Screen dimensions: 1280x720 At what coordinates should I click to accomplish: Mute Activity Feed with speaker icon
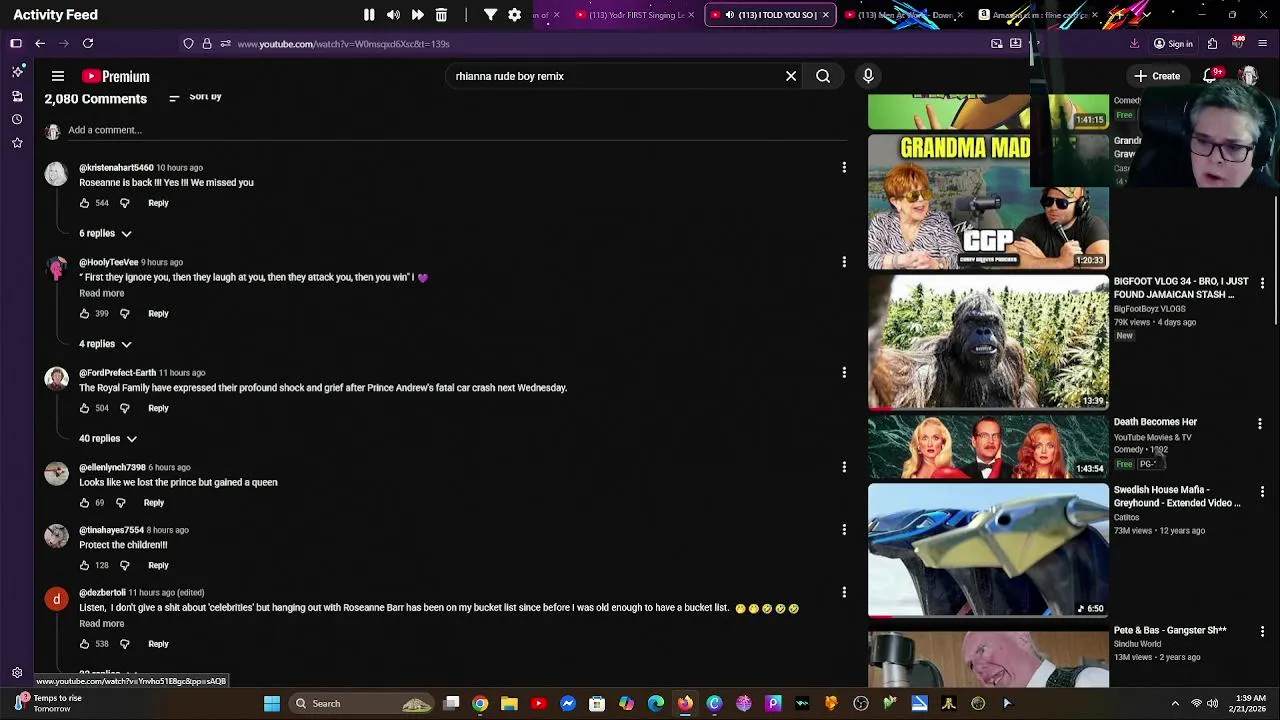coord(393,15)
